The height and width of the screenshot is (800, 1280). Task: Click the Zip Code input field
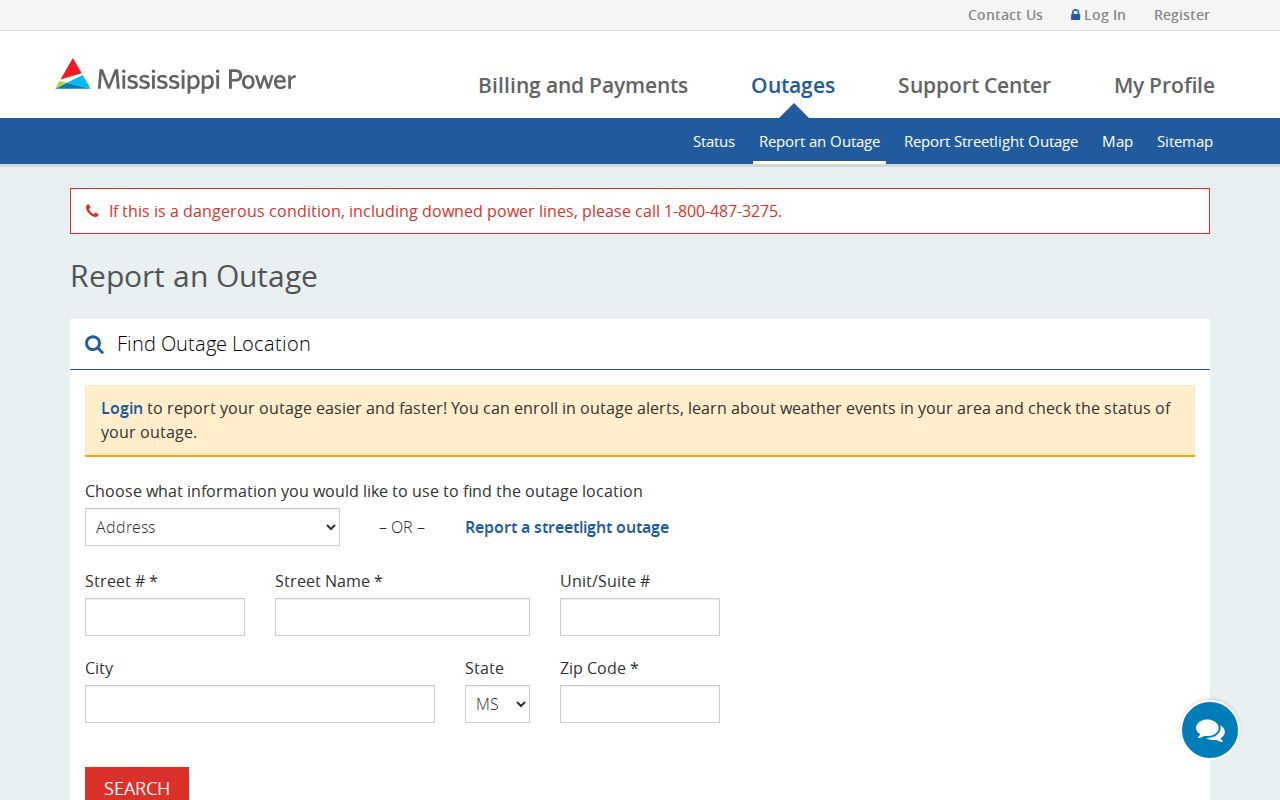pyautogui.click(x=640, y=704)
